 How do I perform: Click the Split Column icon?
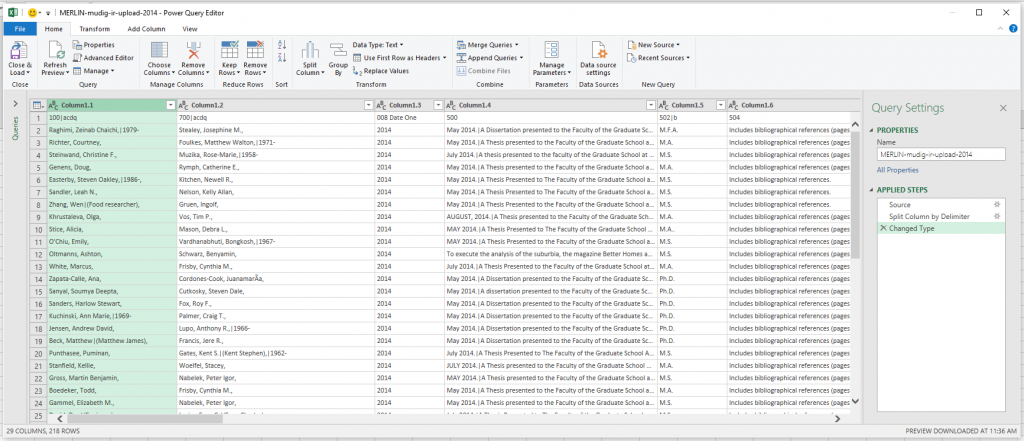coord(310,52)
